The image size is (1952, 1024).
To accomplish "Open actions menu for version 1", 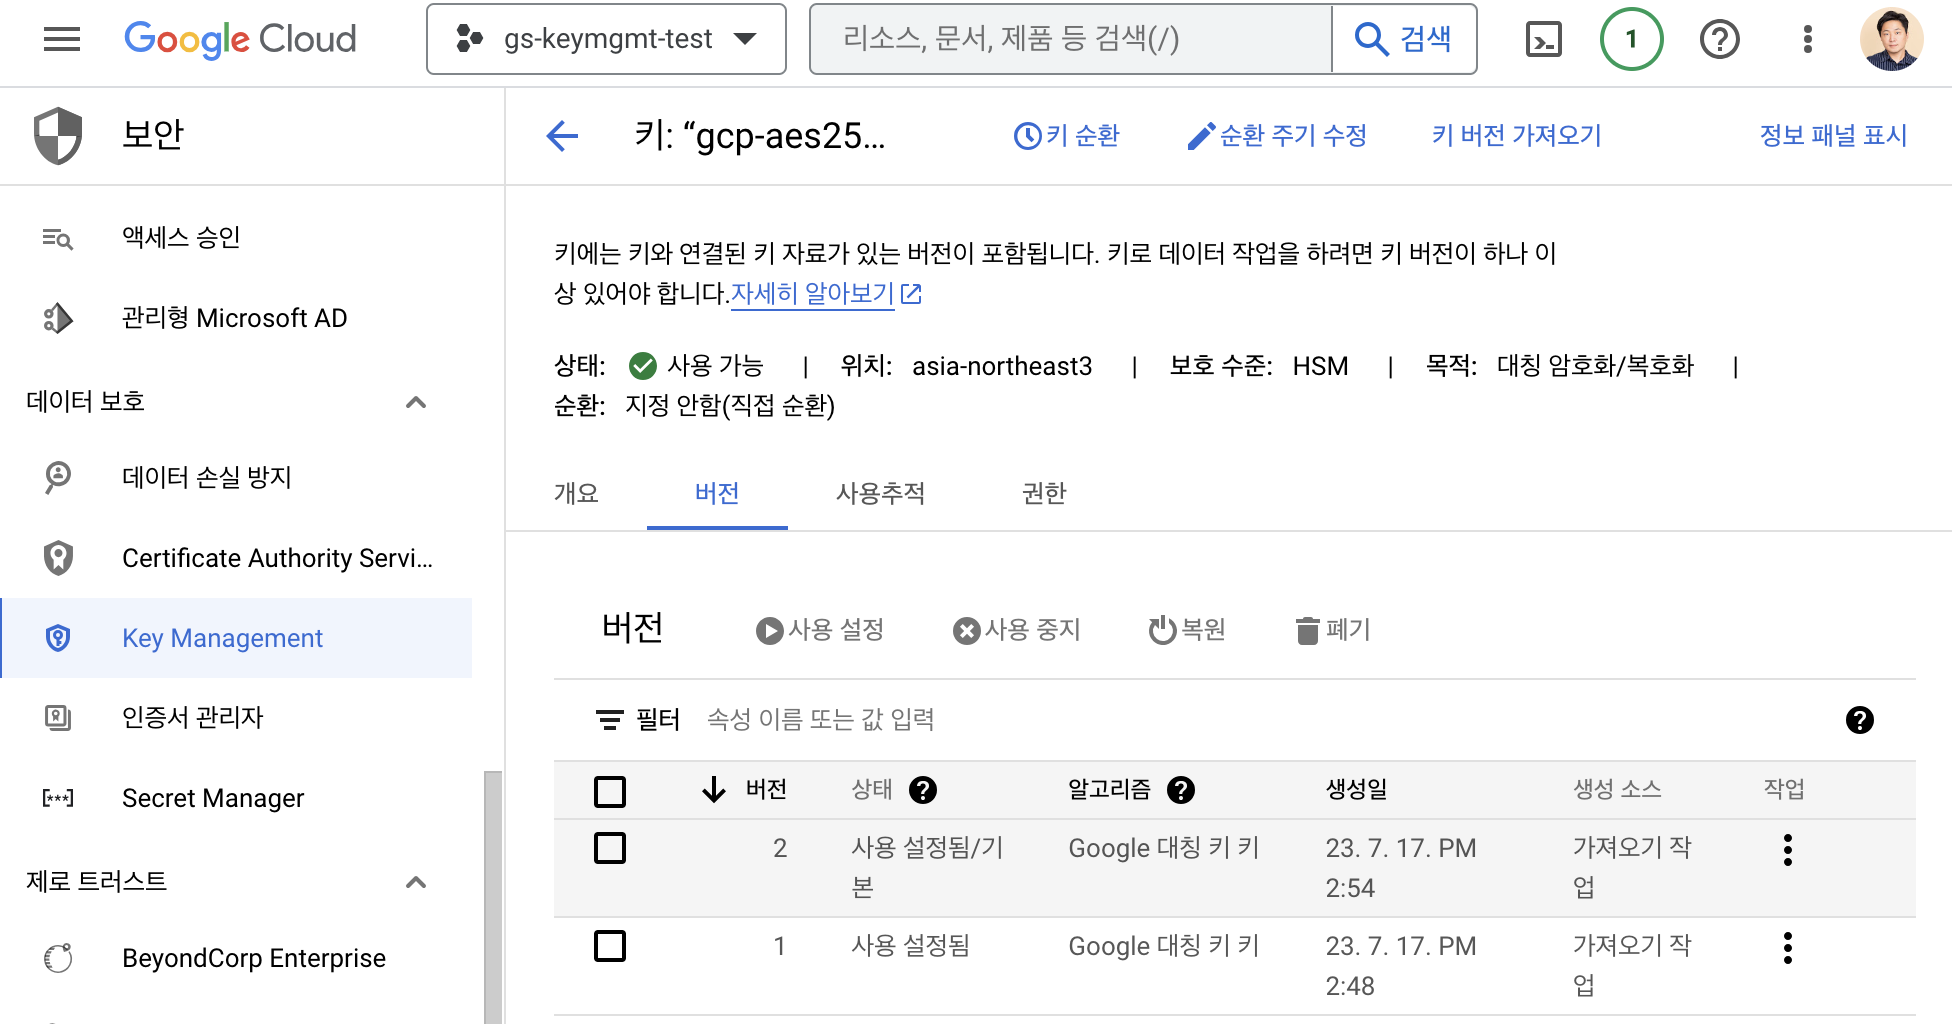I will [1788, 948].
